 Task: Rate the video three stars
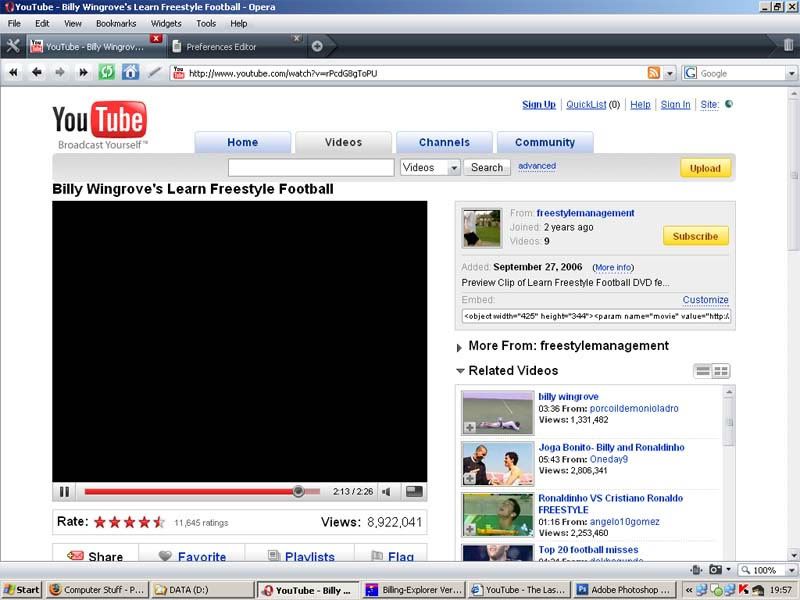(x=130, y=522)
